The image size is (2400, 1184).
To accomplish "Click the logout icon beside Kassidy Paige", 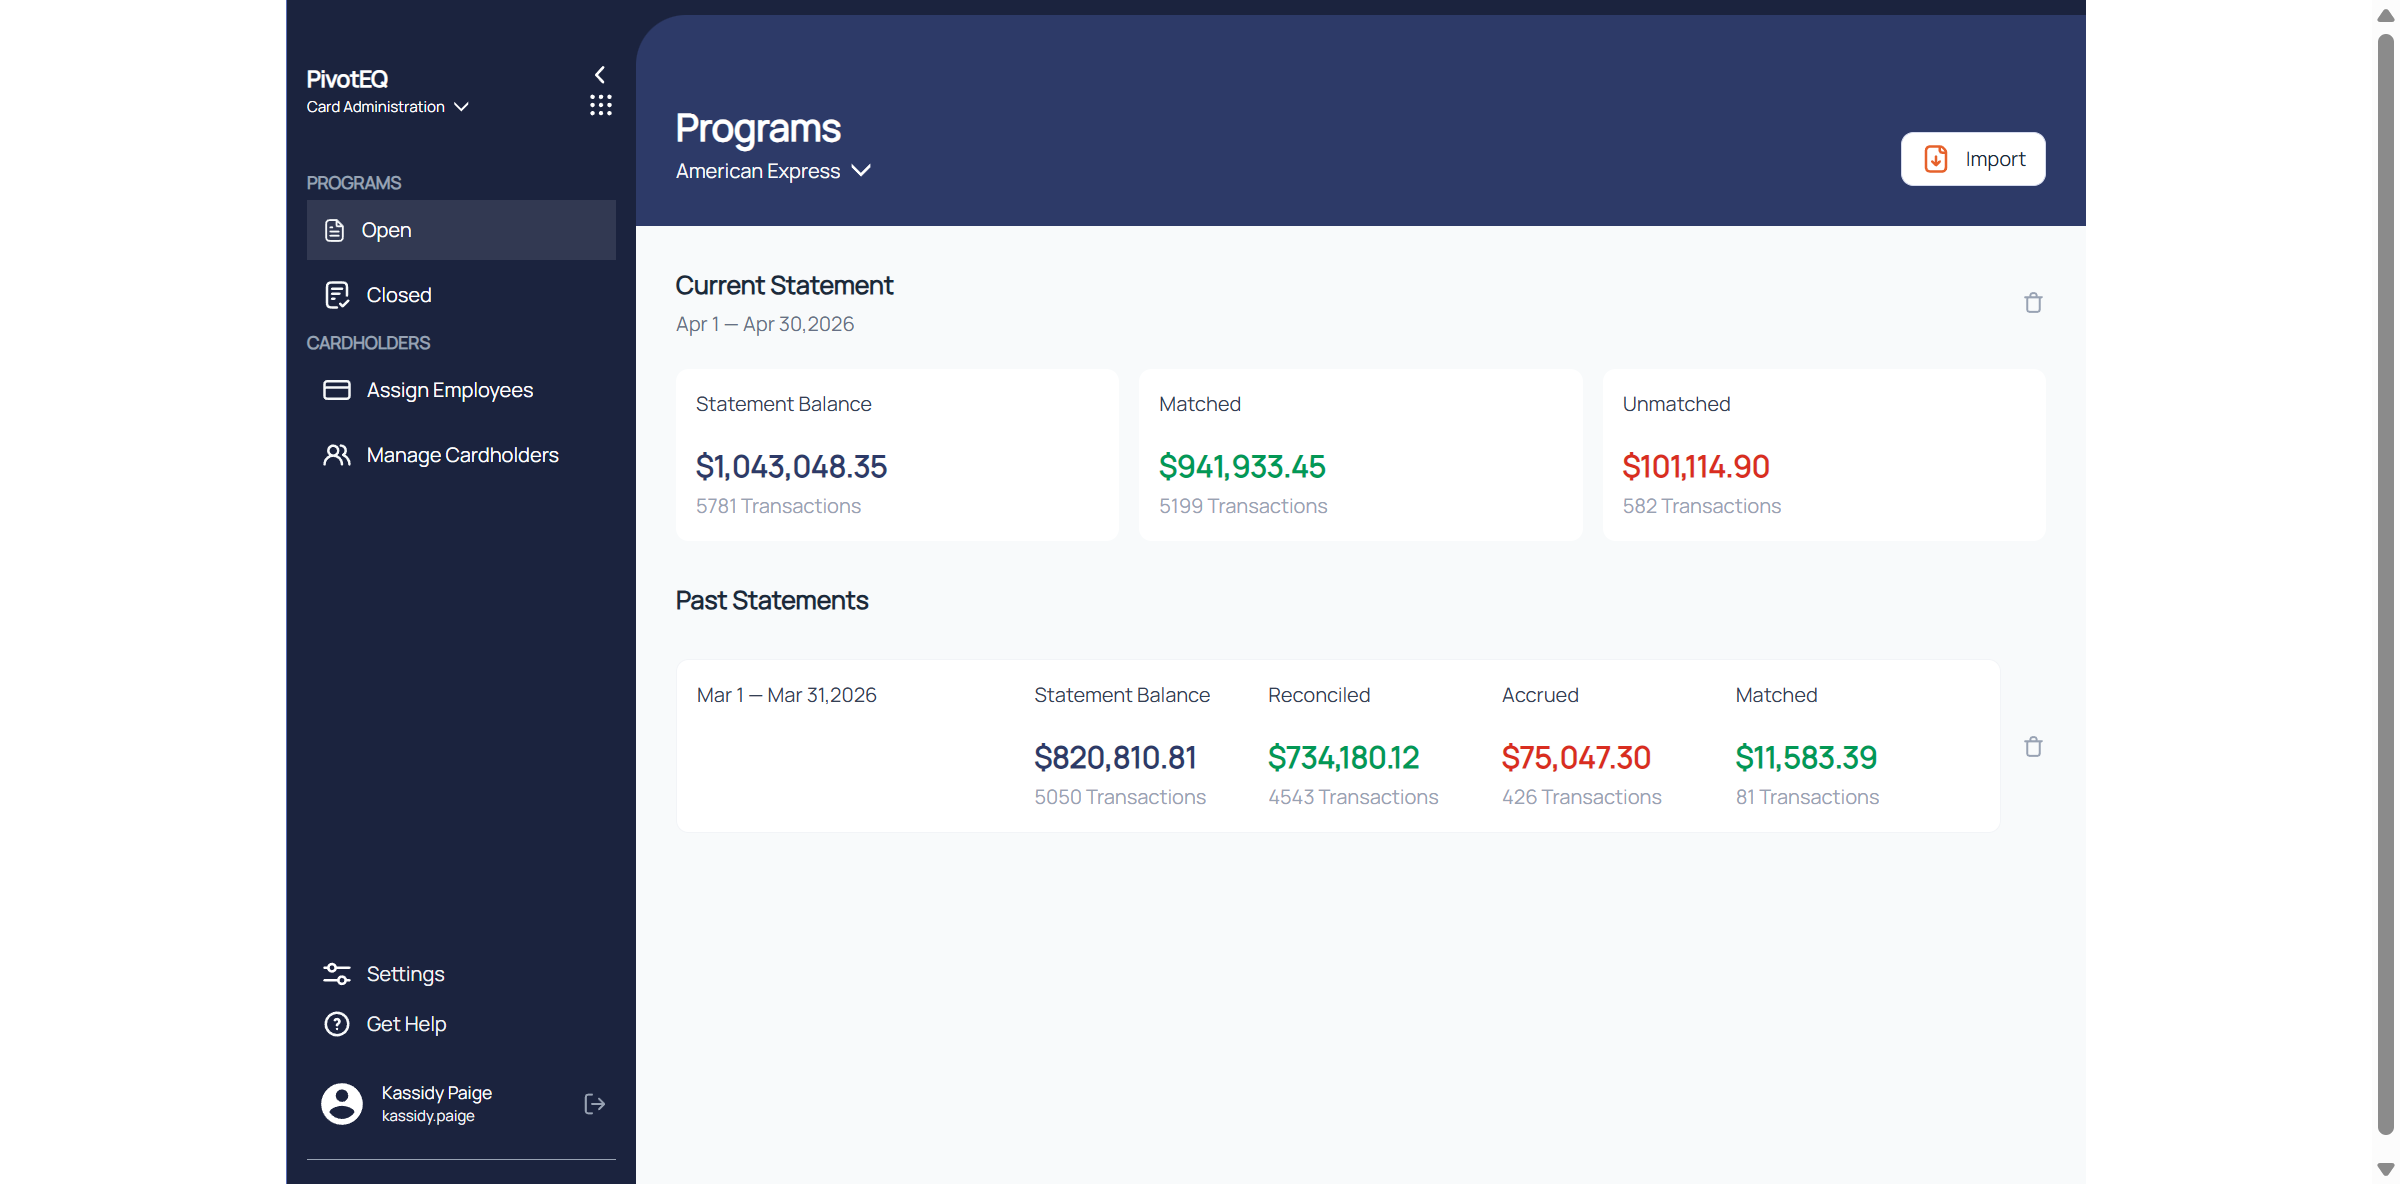I will pos(595,1104).
